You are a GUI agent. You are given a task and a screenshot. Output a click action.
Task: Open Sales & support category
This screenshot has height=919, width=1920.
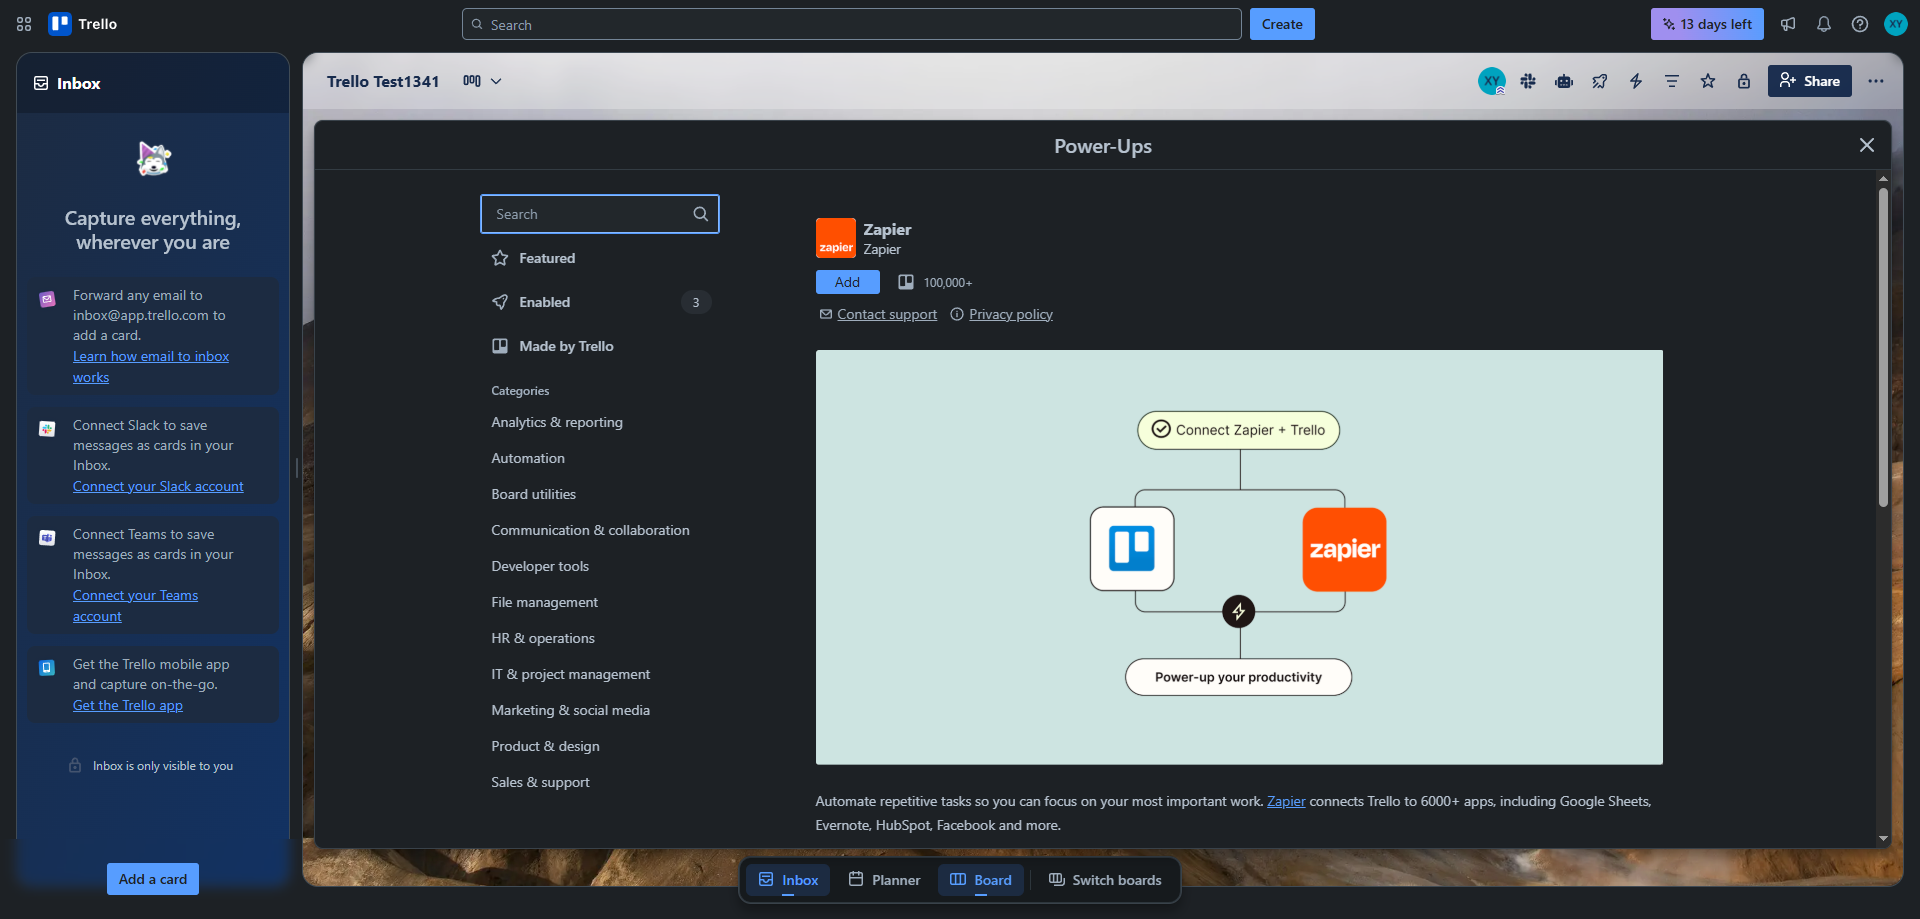click(x=541, y=782)
